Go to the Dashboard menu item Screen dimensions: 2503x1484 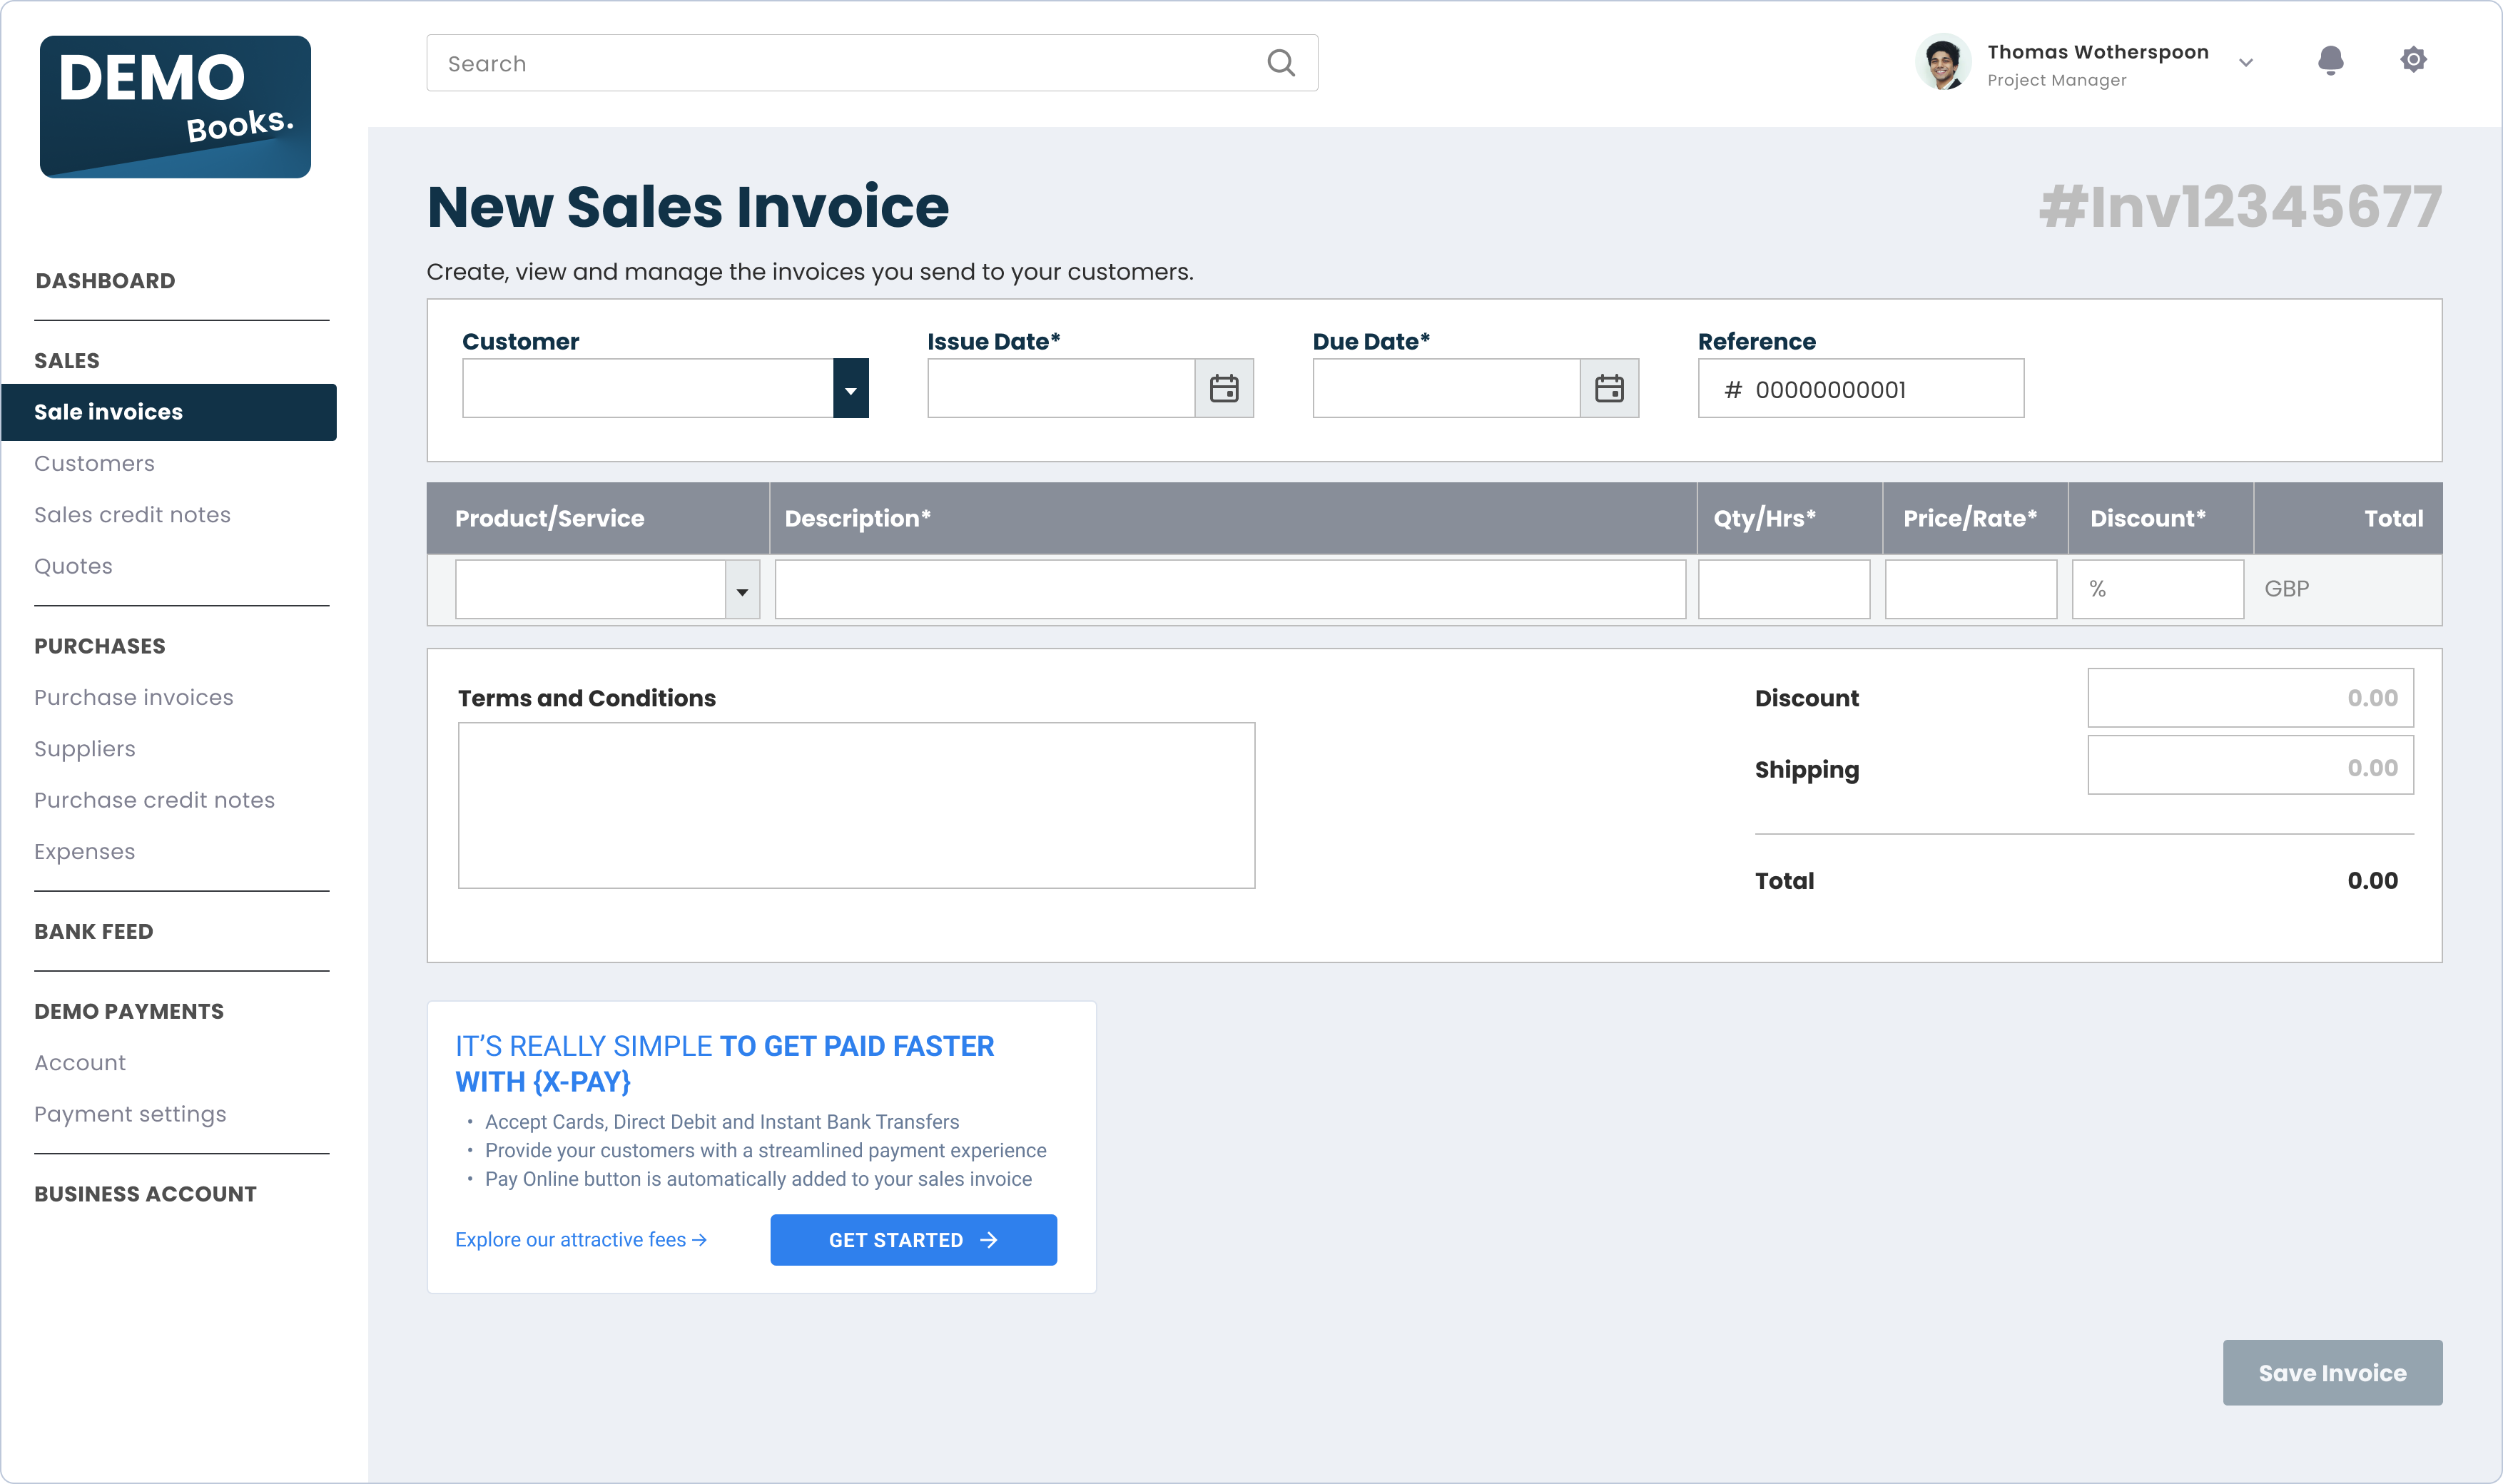105,281
